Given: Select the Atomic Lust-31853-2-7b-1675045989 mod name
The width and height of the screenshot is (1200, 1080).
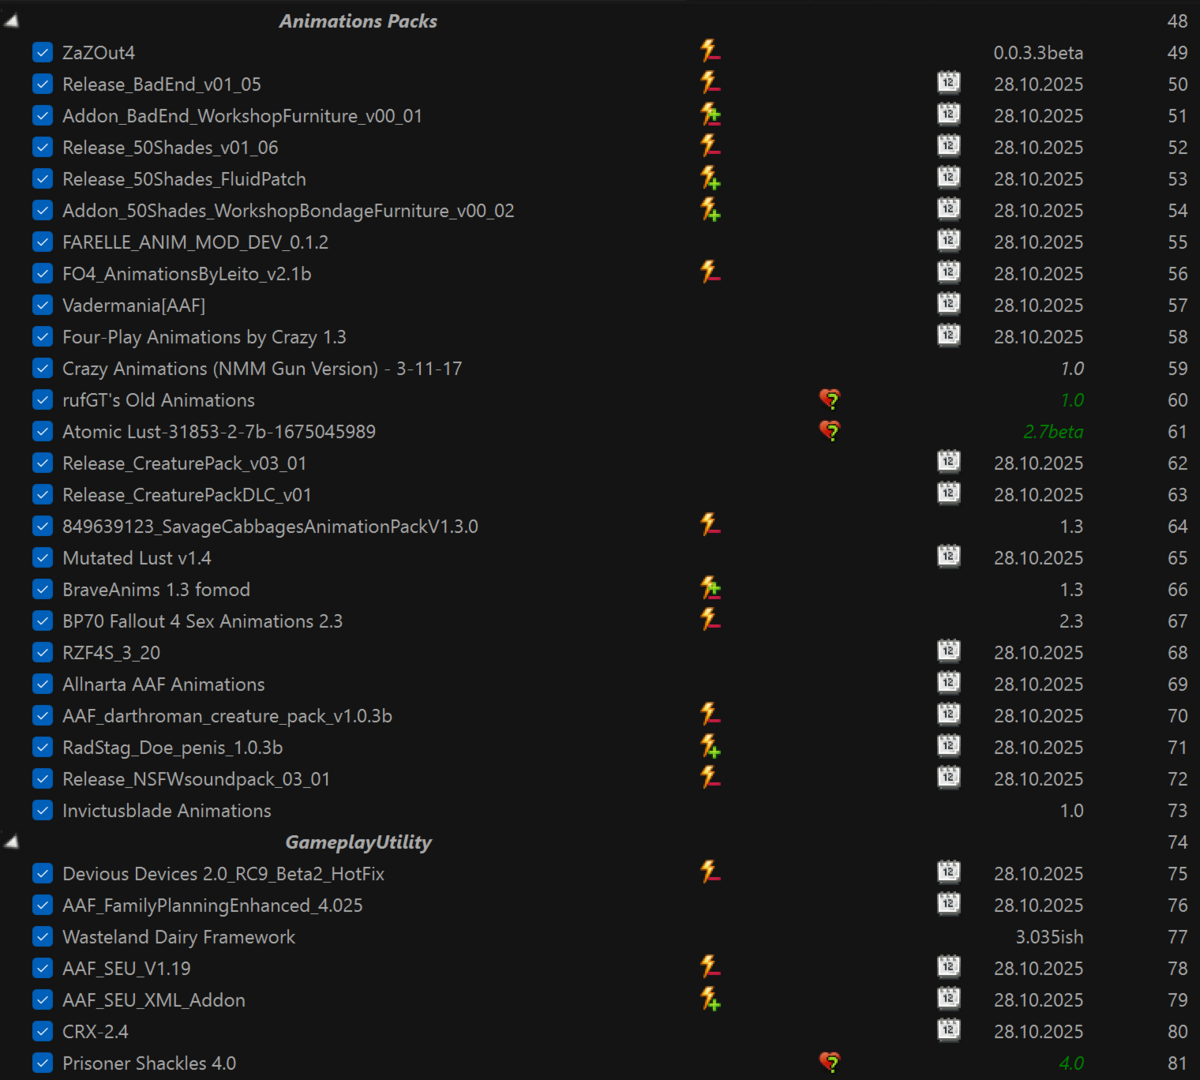Looking at the screenshot, I should (x=219, y=432).
